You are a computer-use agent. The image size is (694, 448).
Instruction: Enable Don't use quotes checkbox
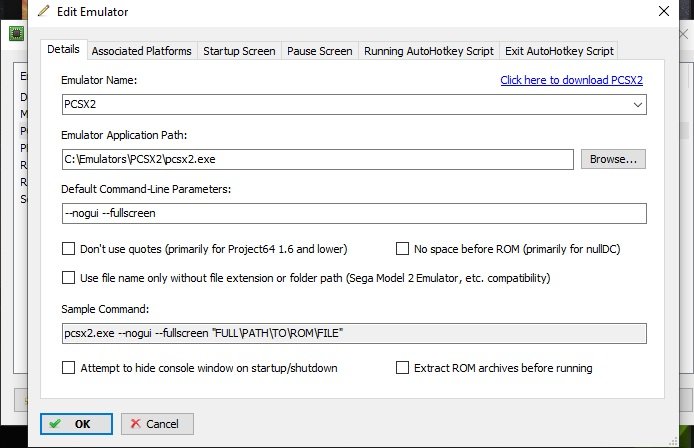coord(69,249)
